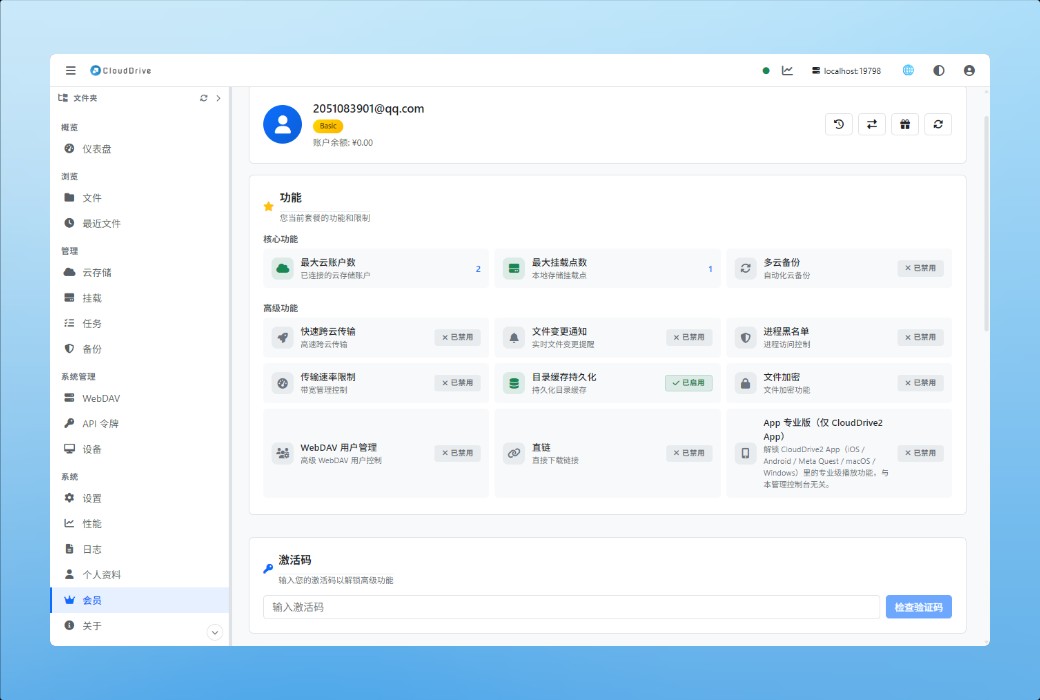Viewport: 1040px width, 700px height.
Task: Open 设备 devices page
Action: tap(140, 449)
